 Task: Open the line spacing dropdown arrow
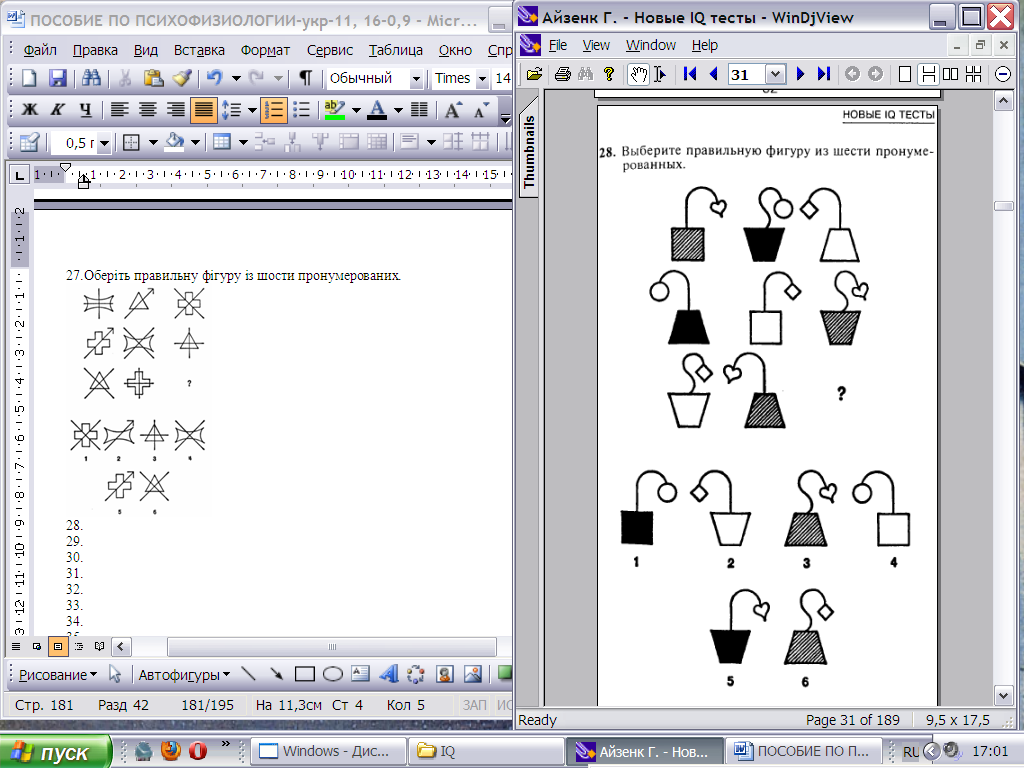point(252,110)
